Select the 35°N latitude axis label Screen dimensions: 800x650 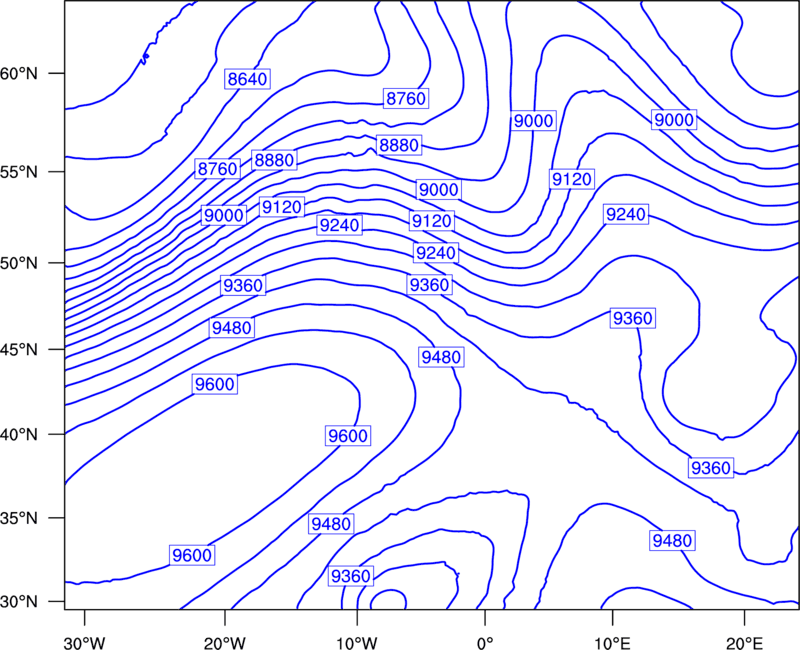pos(19,518)
